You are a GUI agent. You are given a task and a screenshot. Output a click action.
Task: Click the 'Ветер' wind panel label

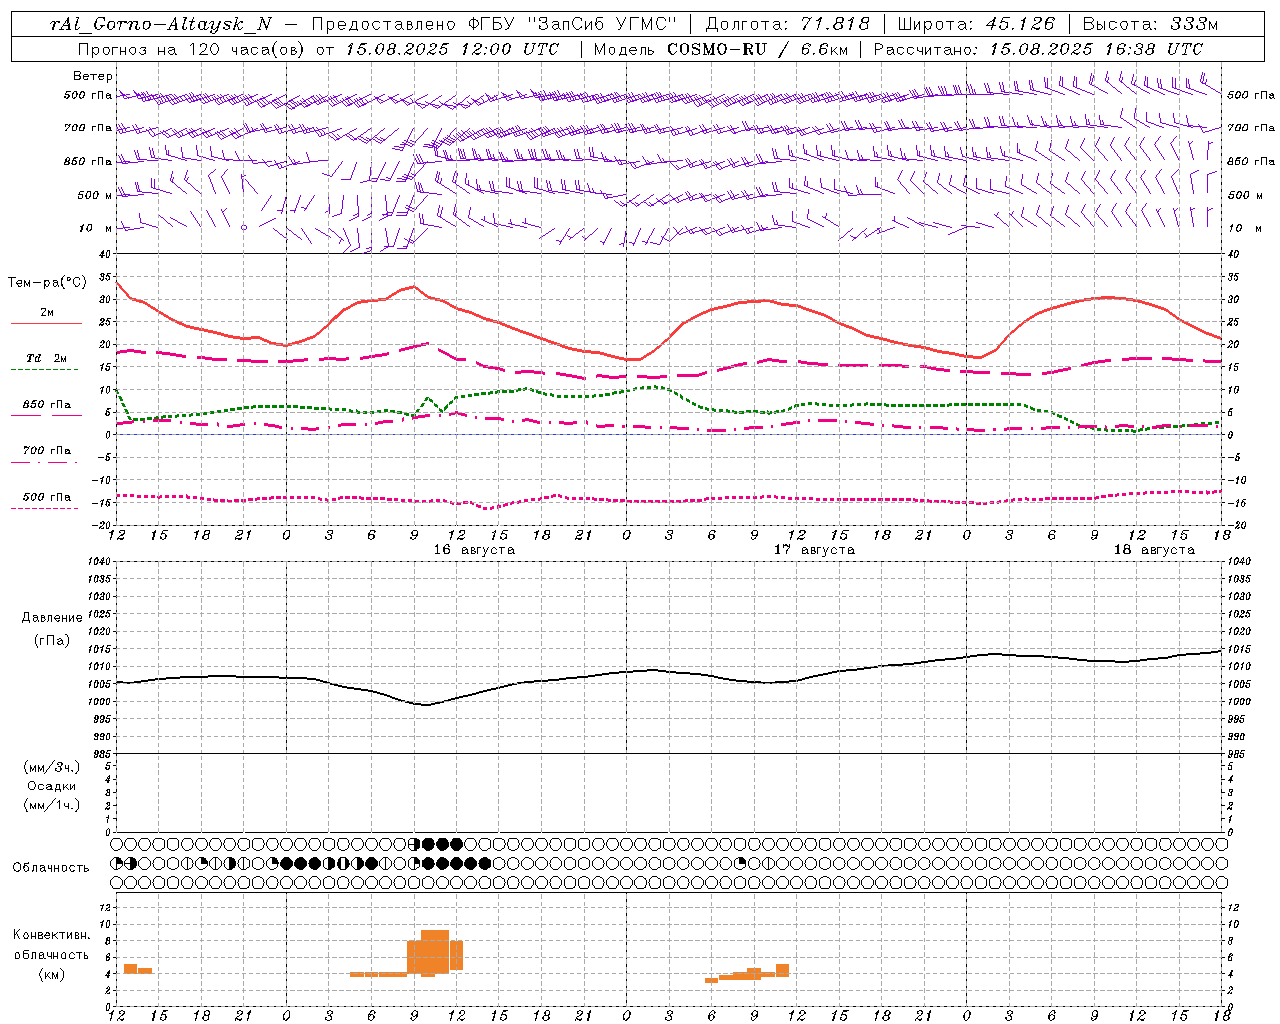tap(93, 76)
